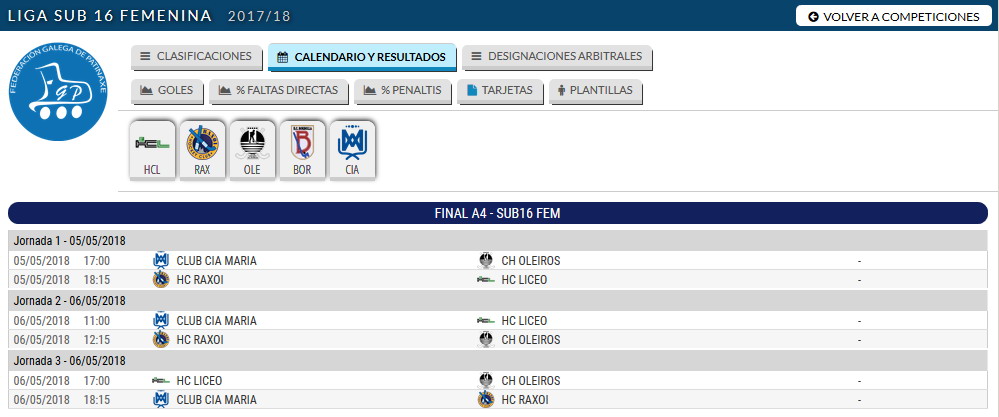
Task: Click Volver a Competiciones button
Action: point(893,17)
